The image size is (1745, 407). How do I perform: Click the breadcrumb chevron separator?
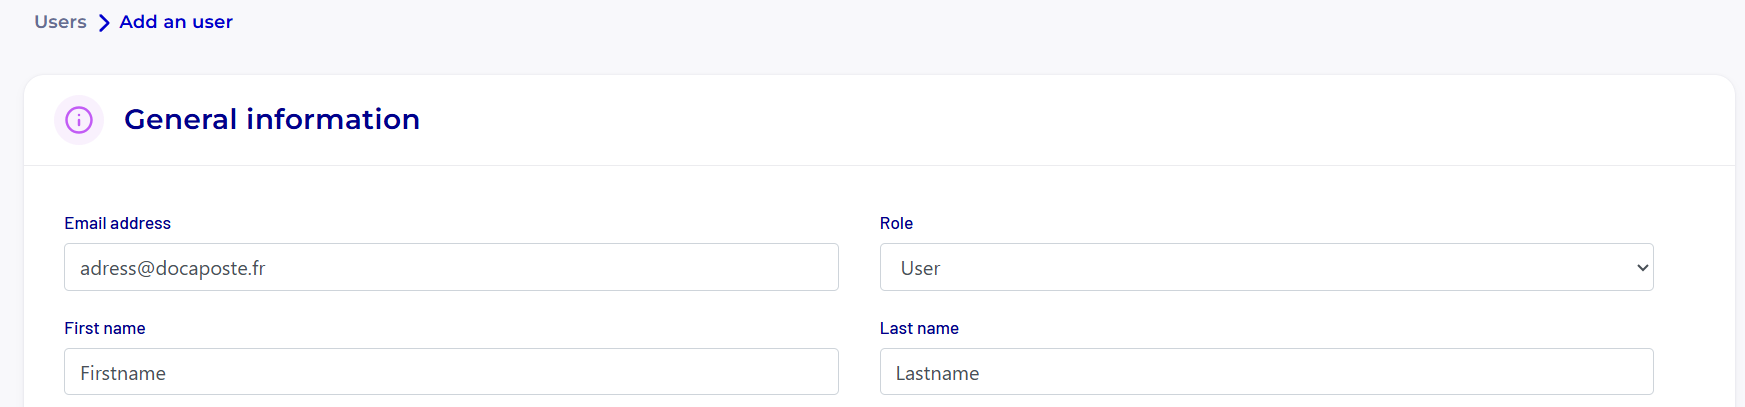click(104, 23)
